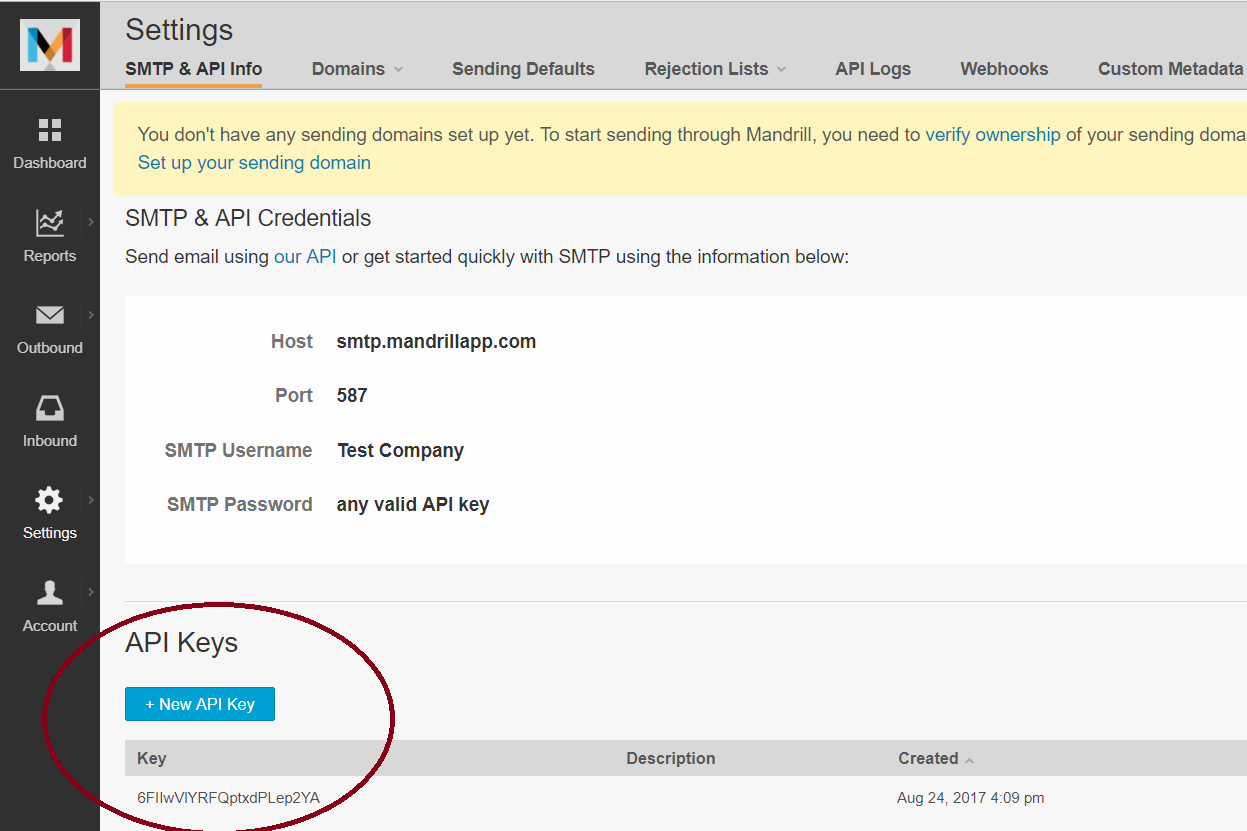
Task: Click the Settings page title
Action: coord(179,30)
